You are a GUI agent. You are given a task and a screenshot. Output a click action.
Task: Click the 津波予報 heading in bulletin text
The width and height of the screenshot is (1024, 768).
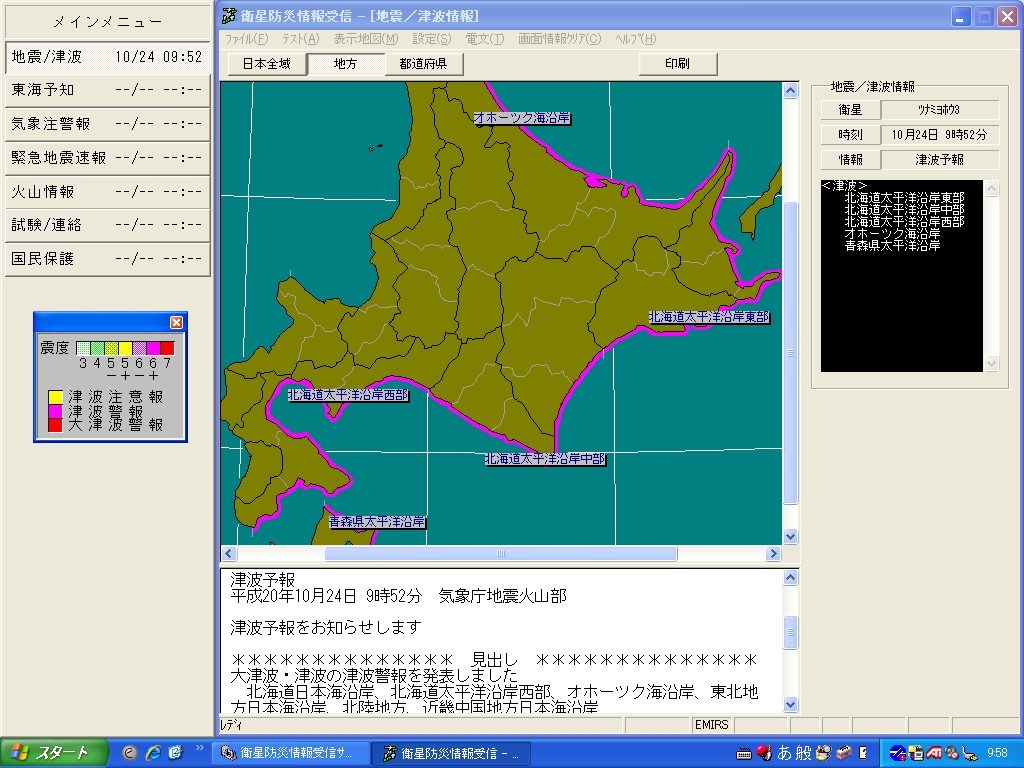pos(263,579)
